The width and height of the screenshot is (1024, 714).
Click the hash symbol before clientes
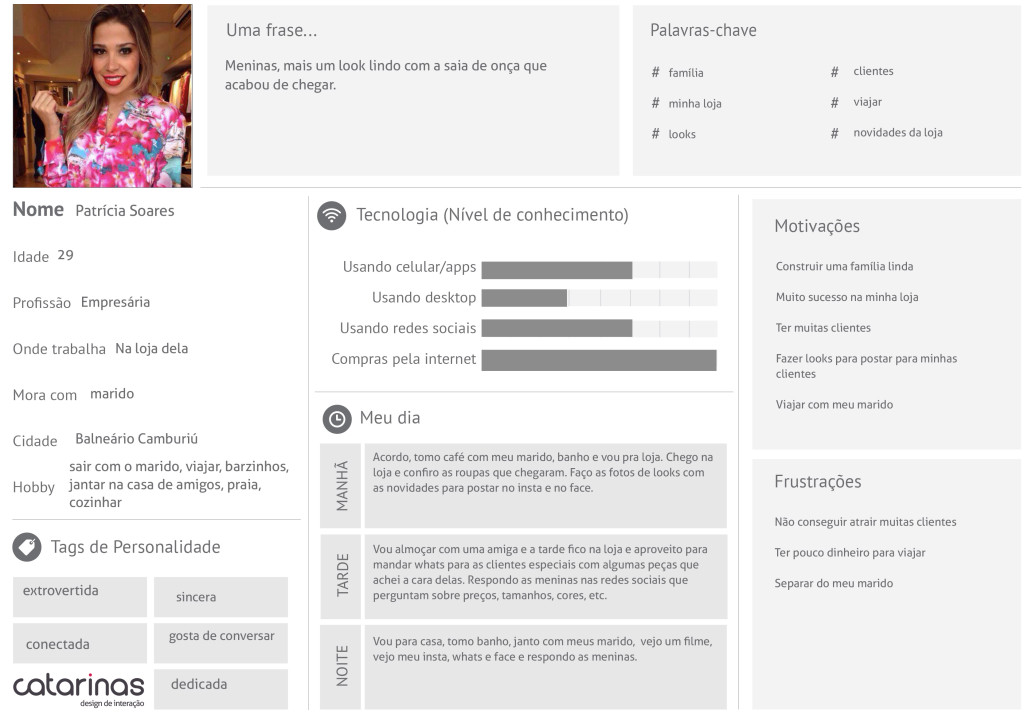(x=834, y=72)
